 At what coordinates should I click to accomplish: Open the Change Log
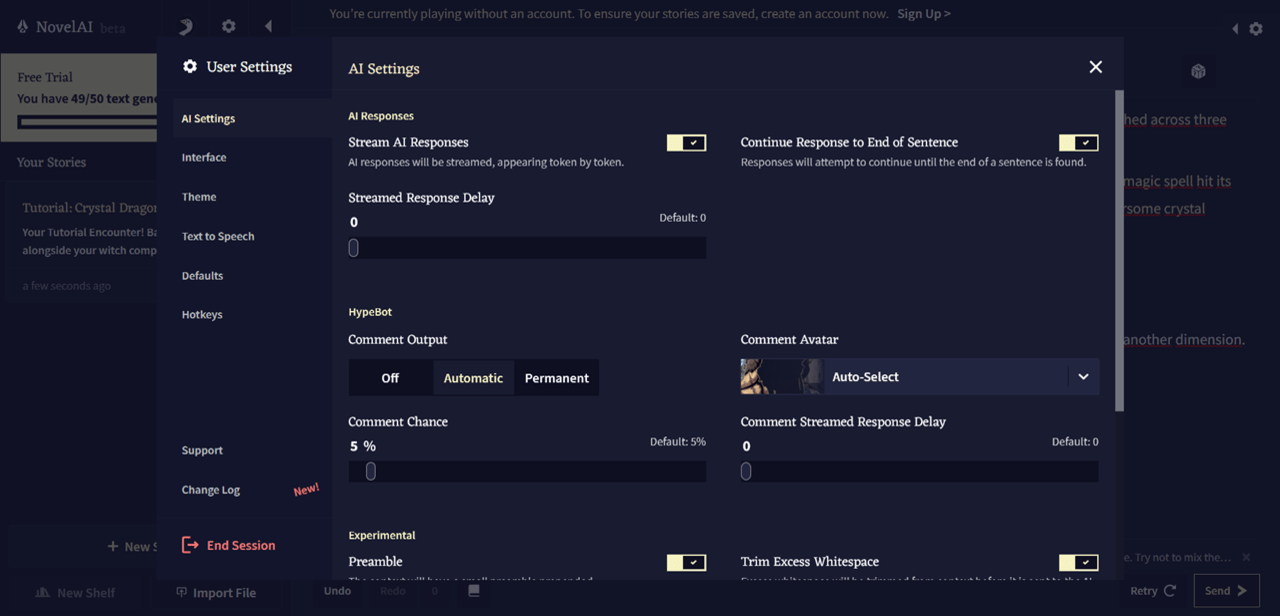[x=211, y=490]
